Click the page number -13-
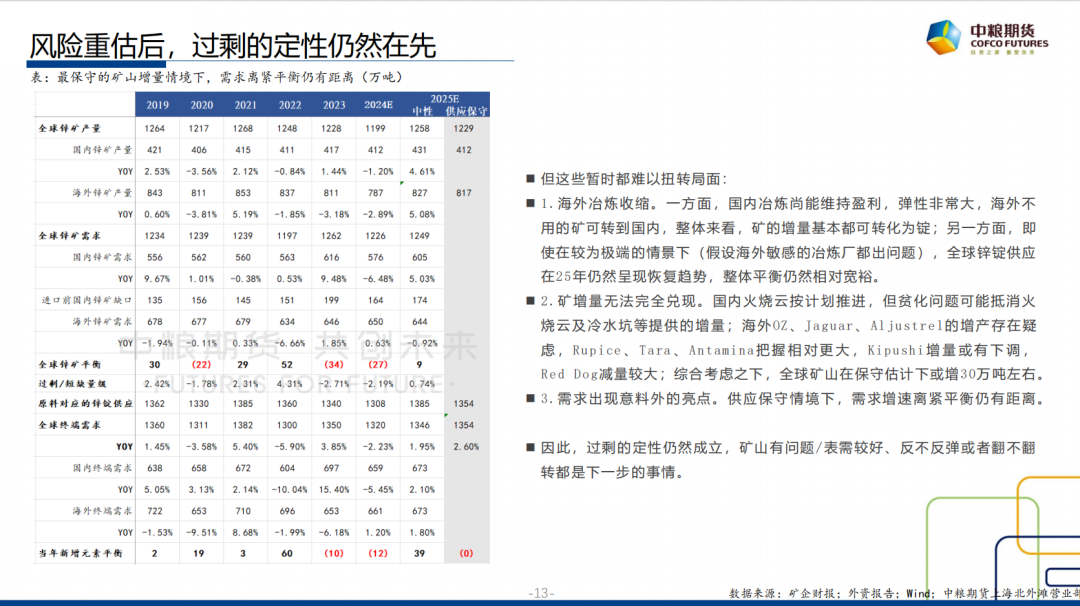Viewport: 1080px width, 606px height. [541, 593]
